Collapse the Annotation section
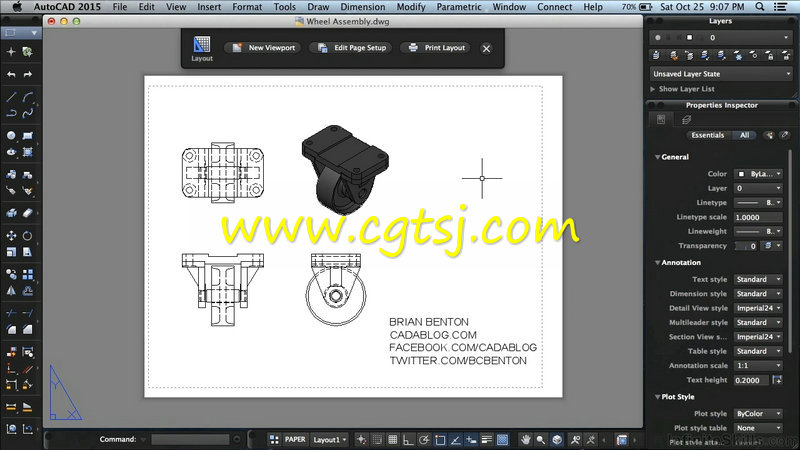Image resolution: width=800 pixels, height=450 pixels. 658,263
